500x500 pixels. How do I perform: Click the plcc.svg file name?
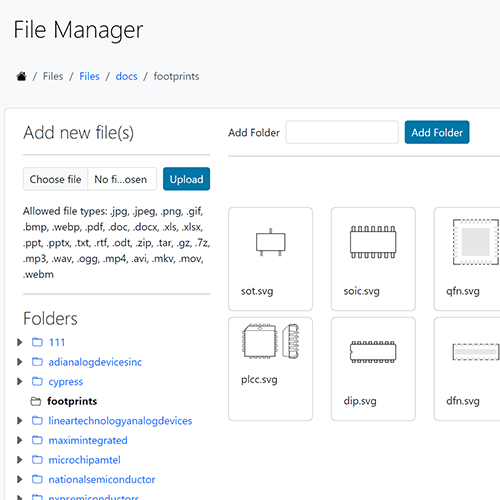coord(259,380)
